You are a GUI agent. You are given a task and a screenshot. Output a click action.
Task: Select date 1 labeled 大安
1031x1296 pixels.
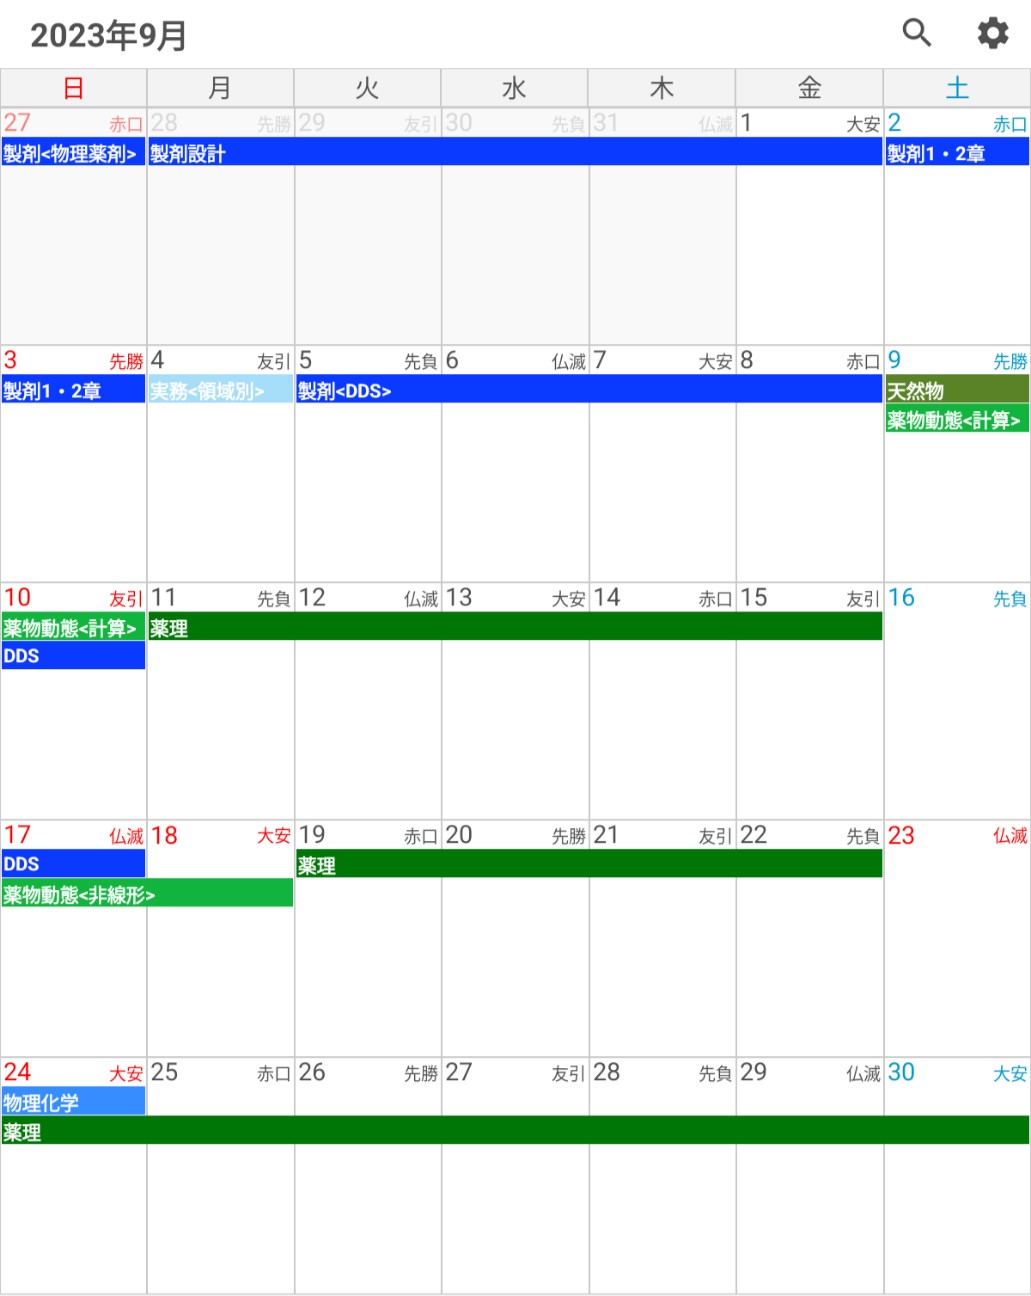coord(809,226)
